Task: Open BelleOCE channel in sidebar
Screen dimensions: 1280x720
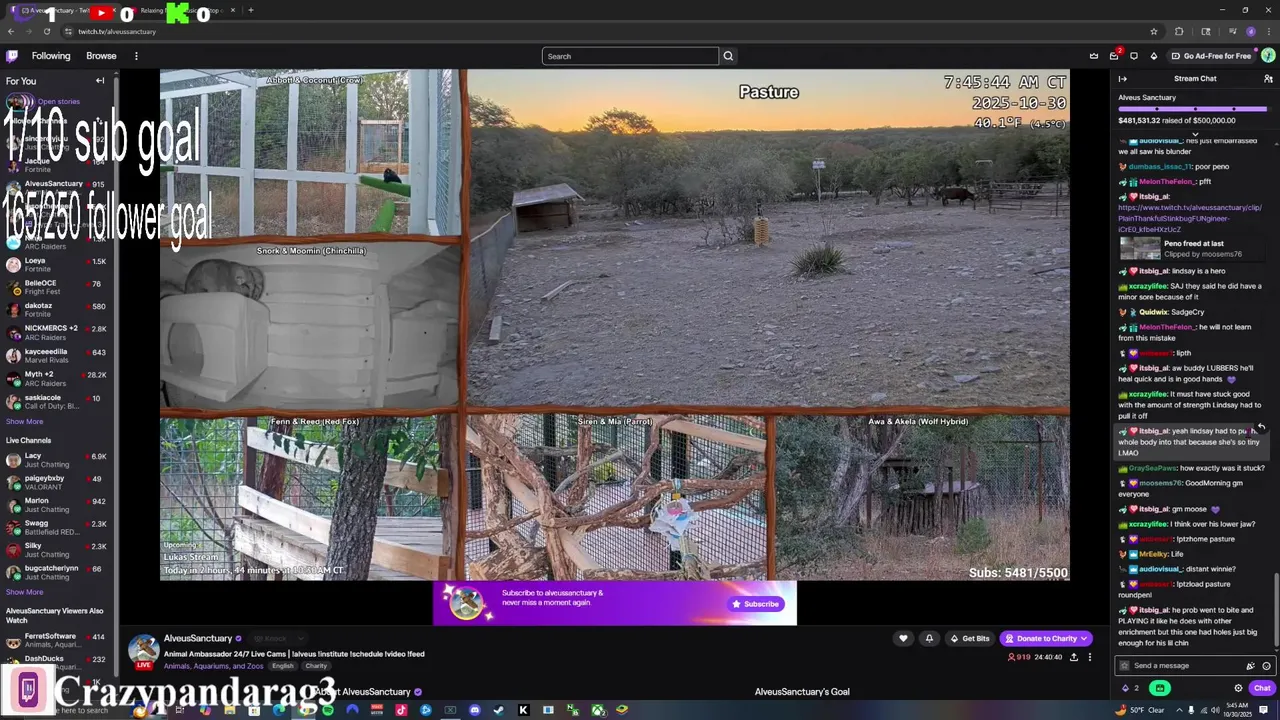Action: (58, 288)
